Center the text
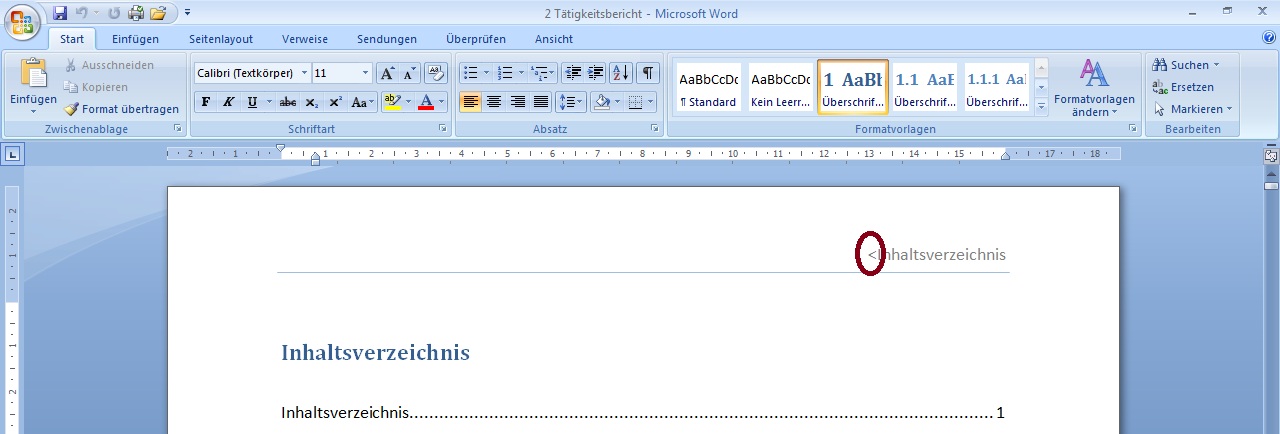This screenshot has height=434, width=1280. click(494, 102)
